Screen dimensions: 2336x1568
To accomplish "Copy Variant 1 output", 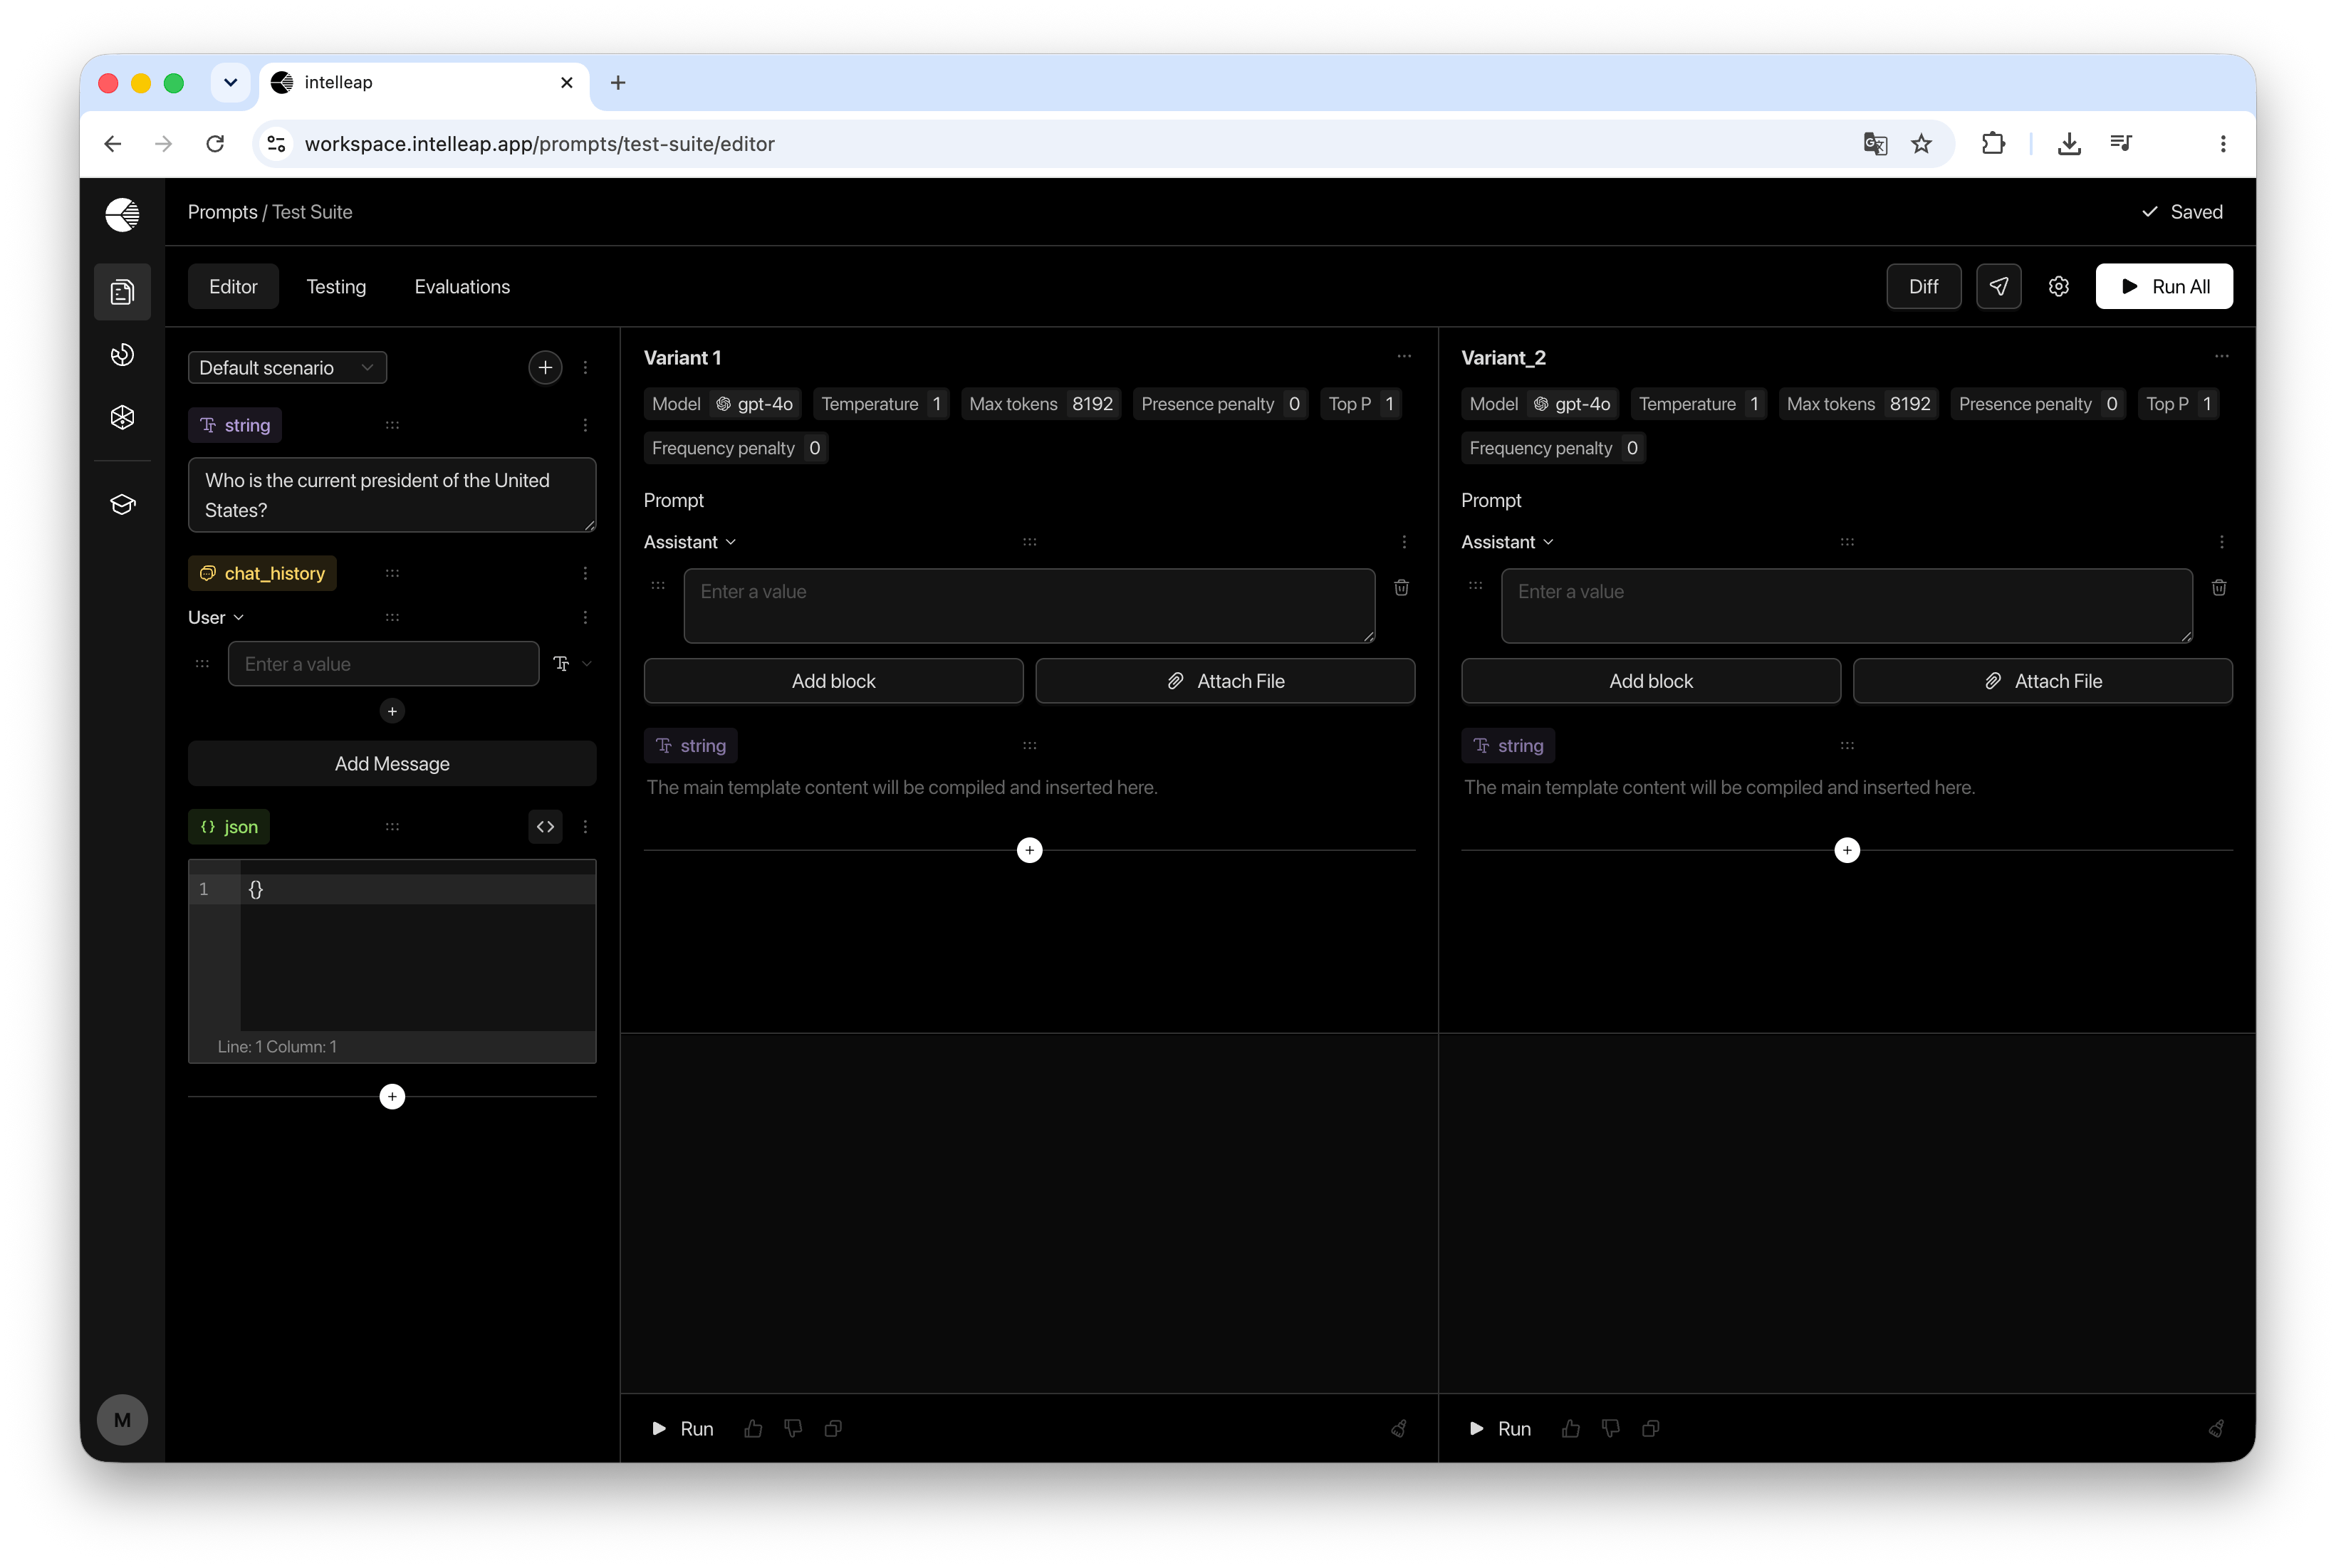I will pyautogui.click(x=833, y=1429).
